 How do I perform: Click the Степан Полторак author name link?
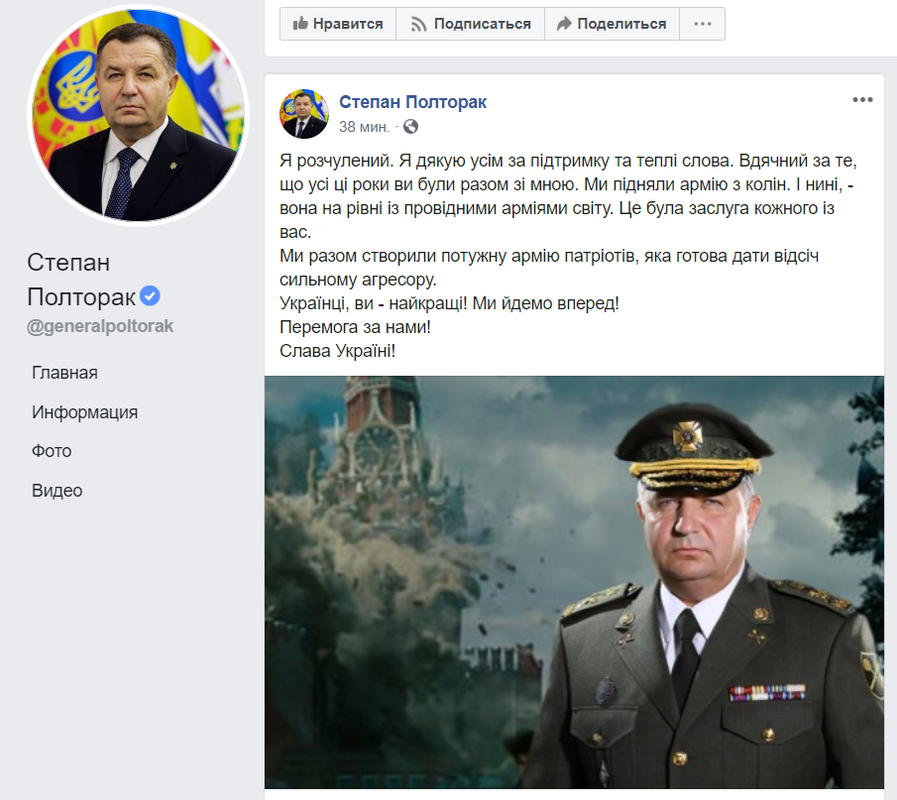coord(412,102)
